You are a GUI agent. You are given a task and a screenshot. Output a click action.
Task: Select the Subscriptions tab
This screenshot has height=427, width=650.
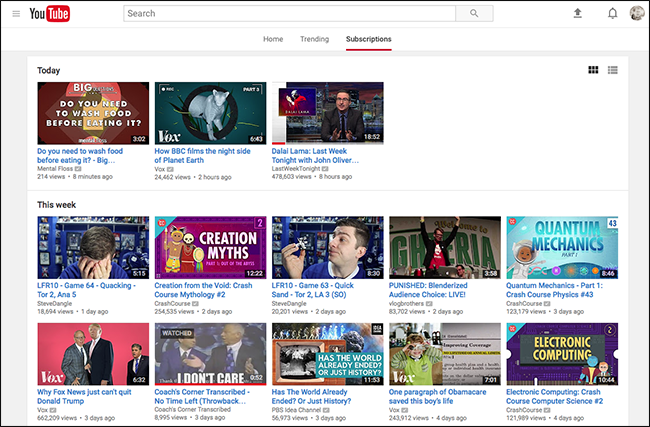click(369, 39)
